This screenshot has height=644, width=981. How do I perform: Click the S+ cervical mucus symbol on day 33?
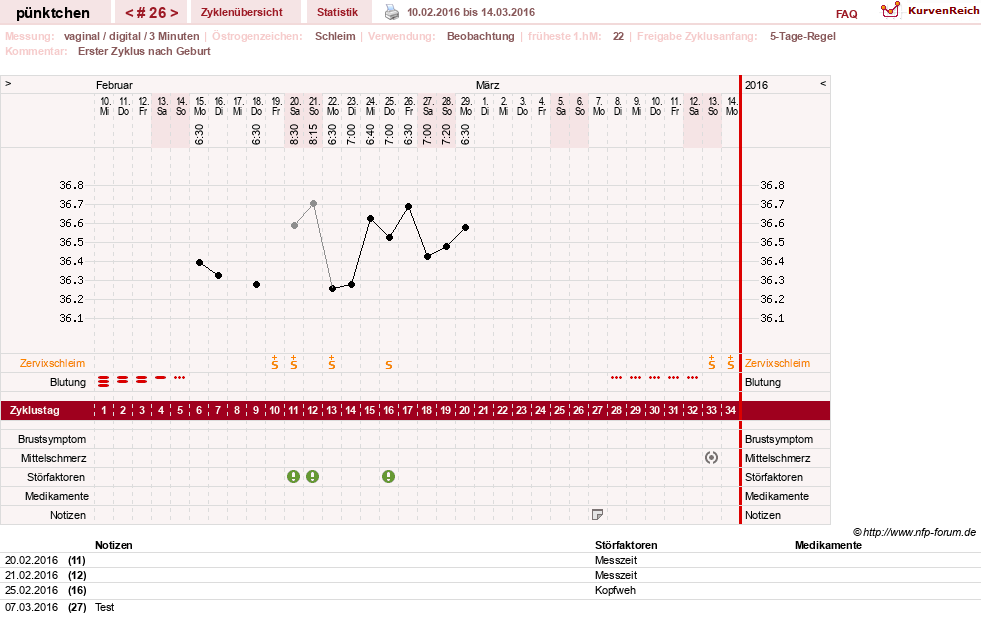point(711,362)
